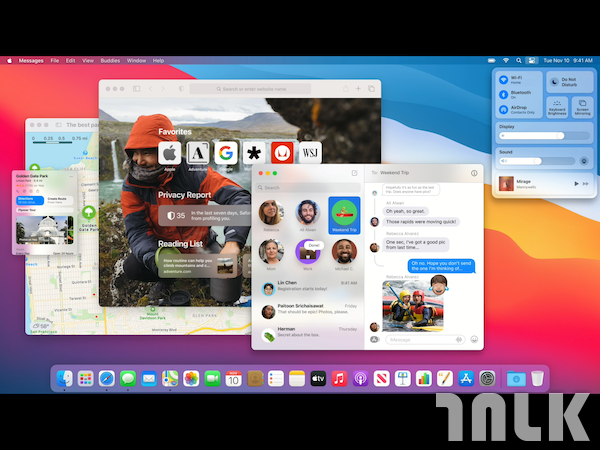
Task: Open Trash in the dock
Action: pyautogui.click(x=537, y=378)
